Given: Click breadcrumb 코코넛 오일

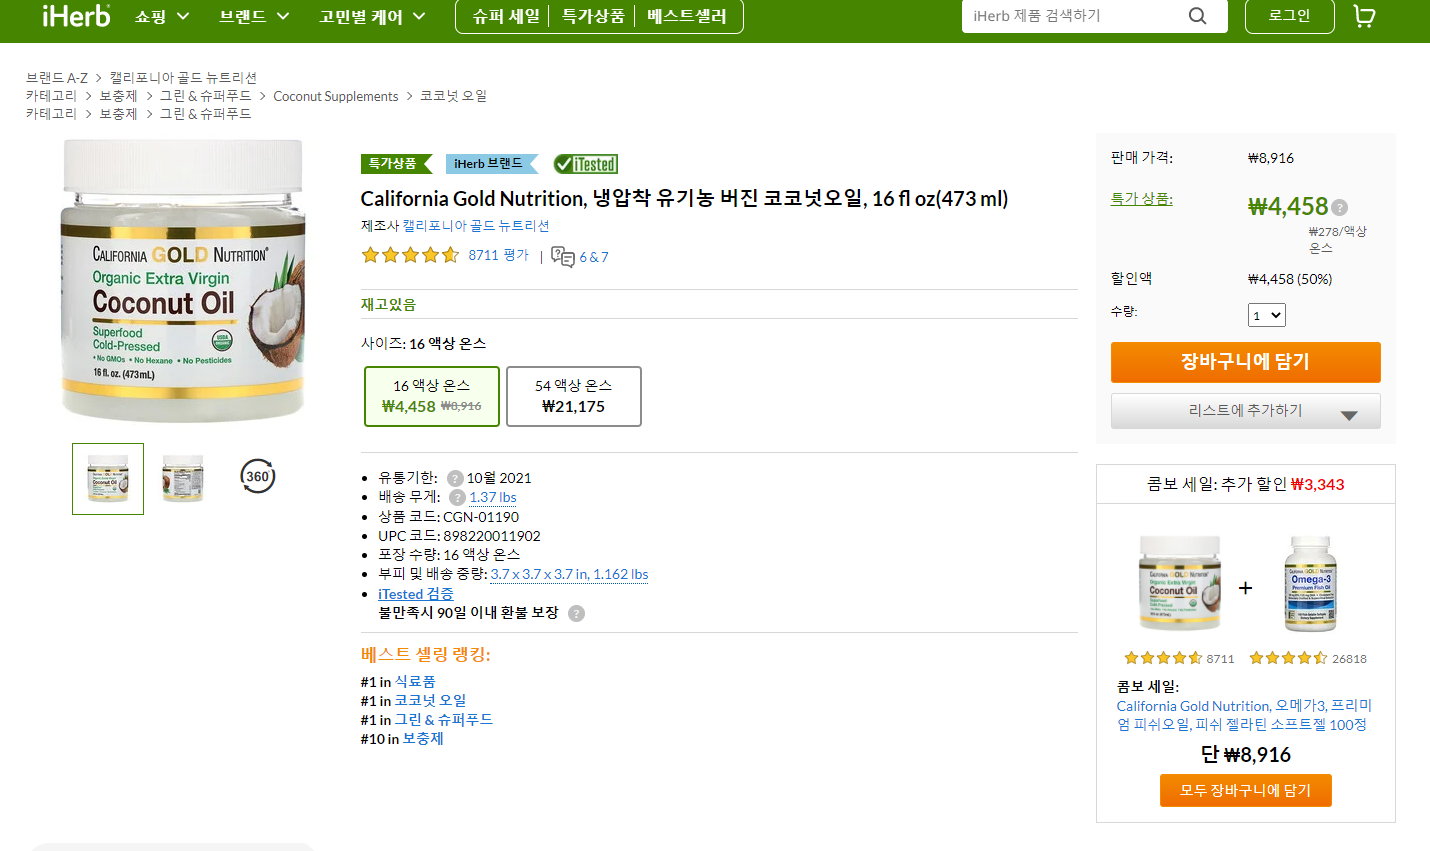Looking at the screenshot, I should (x=453, y=96).
